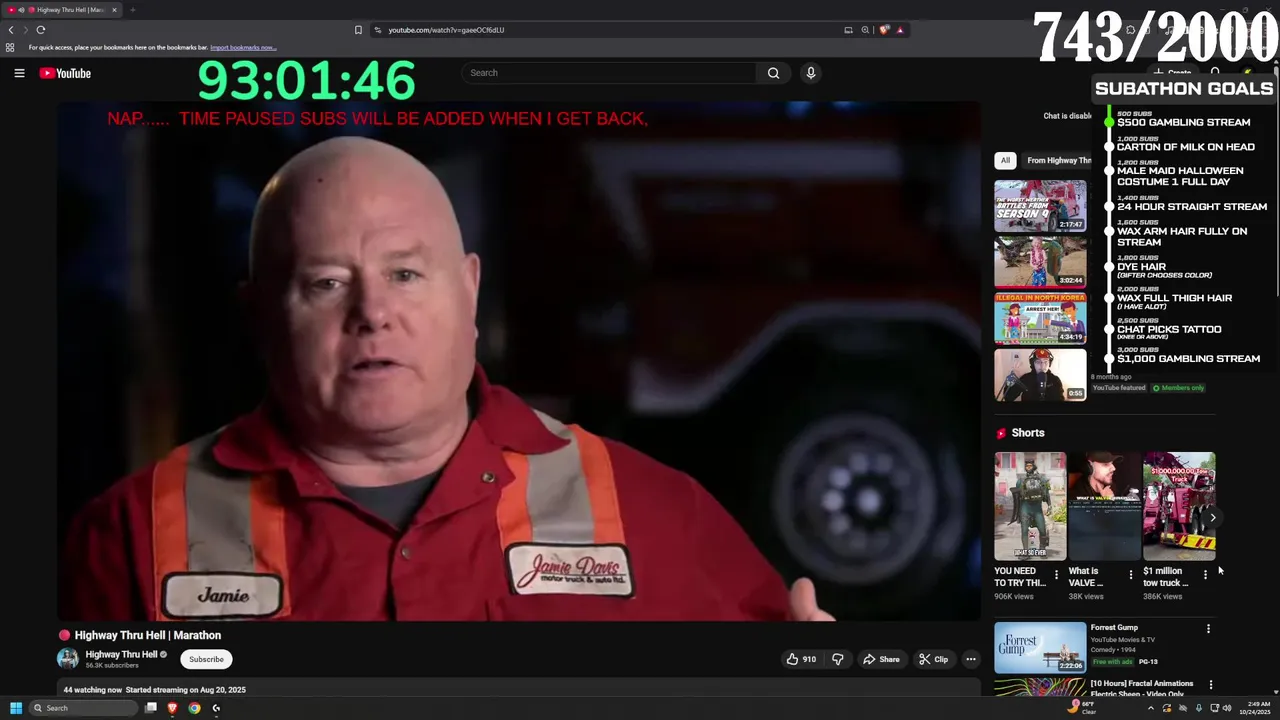Viewport: 1280px width, 720px height.
Task: Open the YouTube guide hamburger menu
Action: (x=19, y=73)
